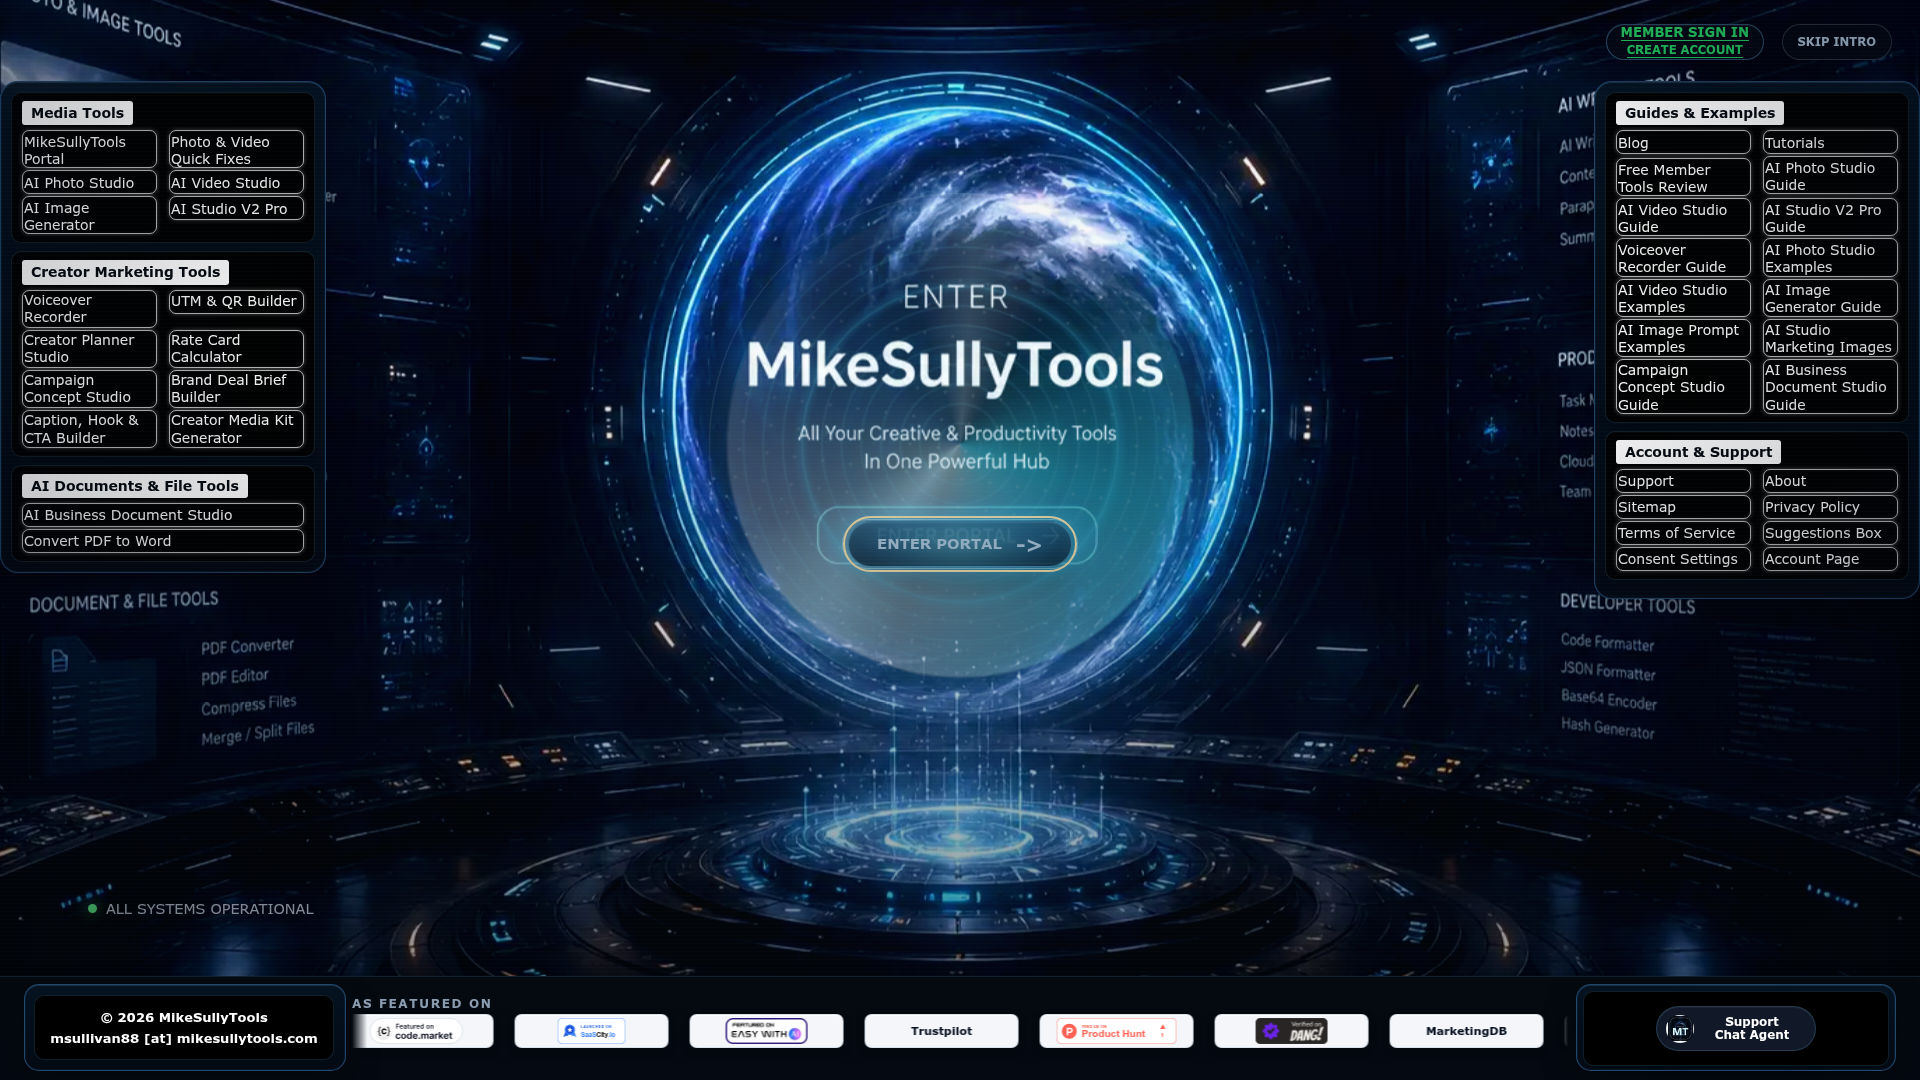Open the Blog link

click(x=1683, y=143)
